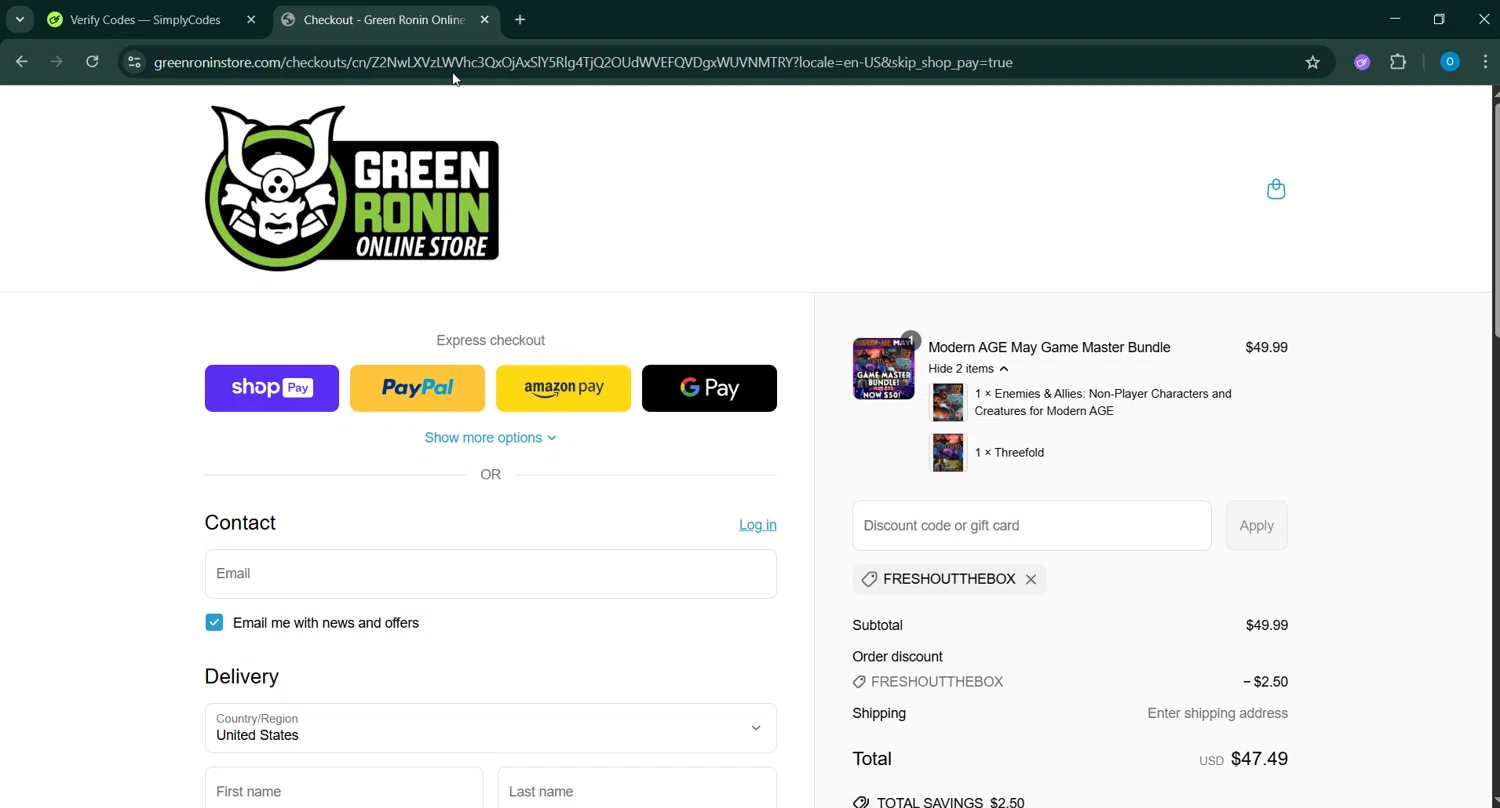Focus the Email input field
1500x808 pixels.
[x=490, y=574]
